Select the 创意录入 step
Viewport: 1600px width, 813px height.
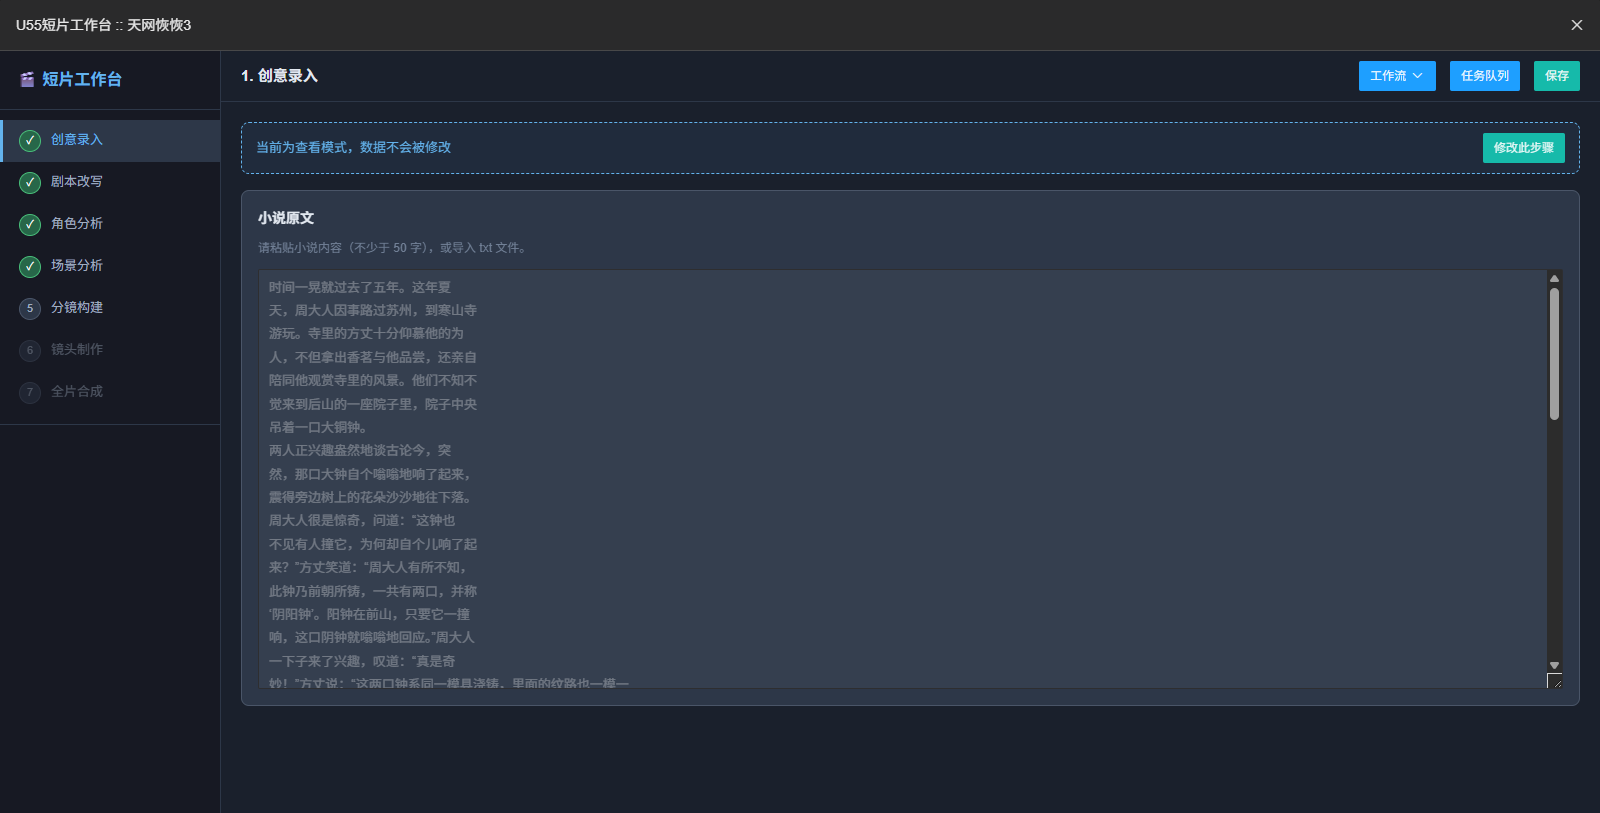click(x=110, y=140)
